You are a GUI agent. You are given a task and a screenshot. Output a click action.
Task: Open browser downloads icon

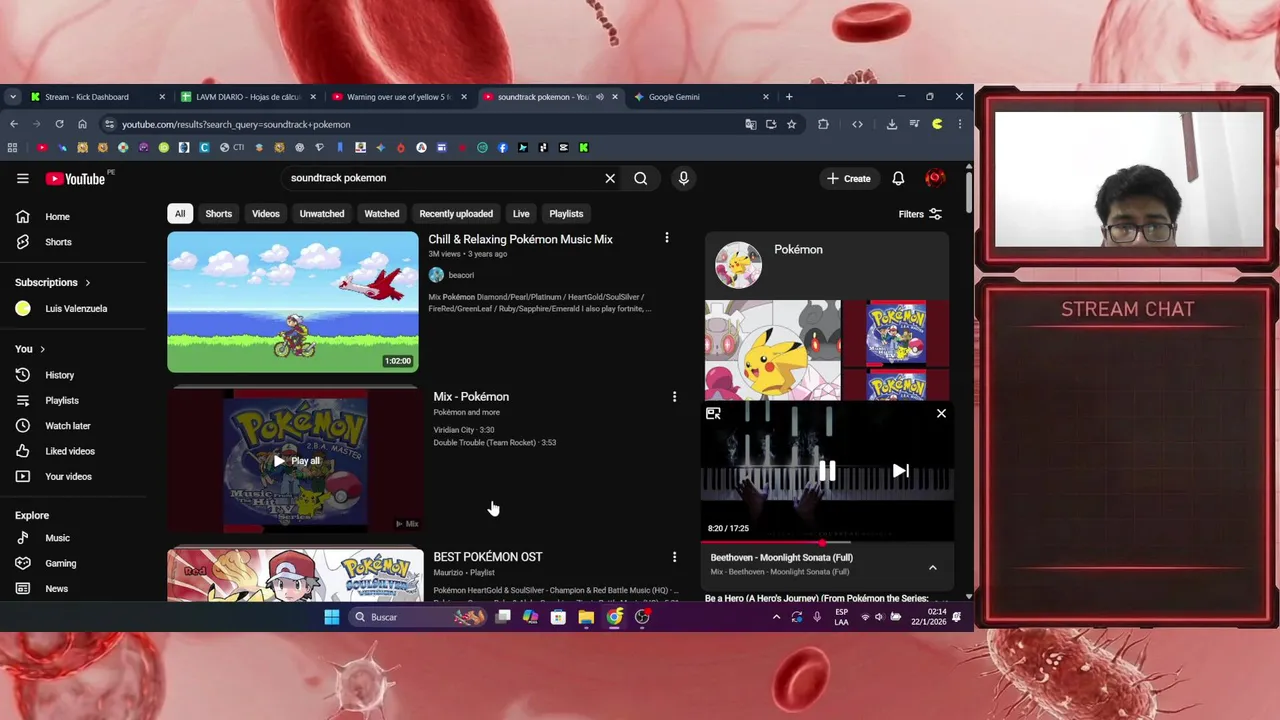pos(891,124)
